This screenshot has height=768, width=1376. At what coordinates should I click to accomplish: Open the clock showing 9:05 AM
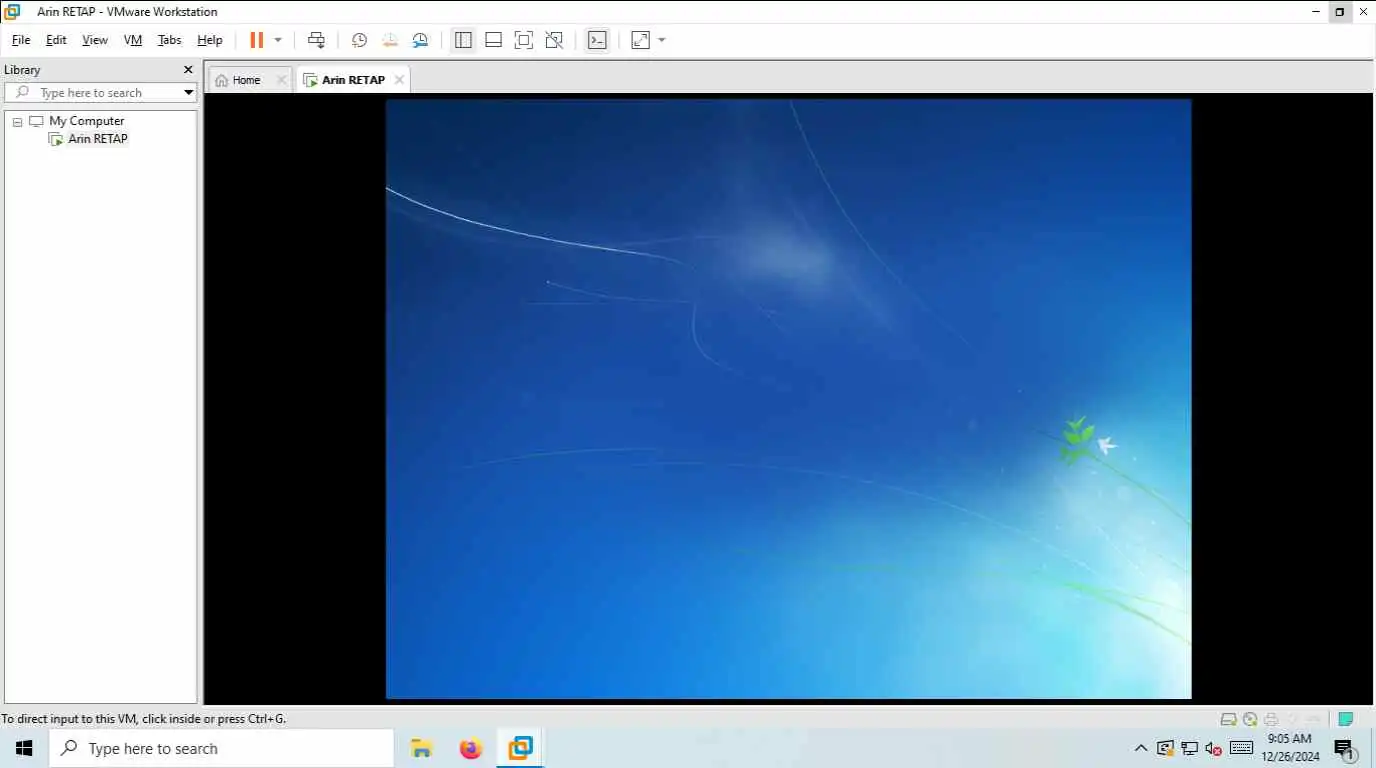pos(1290,748)
